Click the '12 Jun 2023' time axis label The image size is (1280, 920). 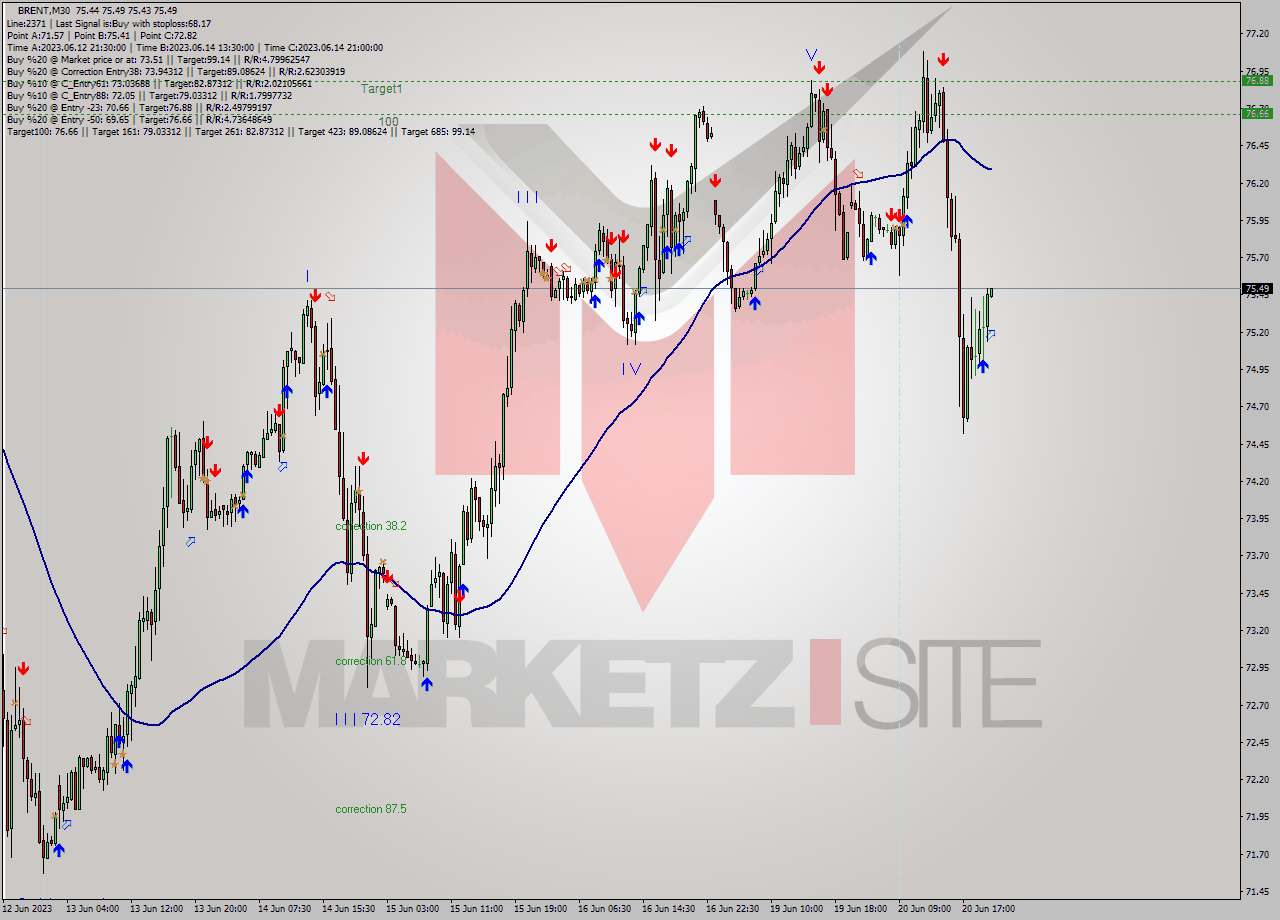(27, 909)
